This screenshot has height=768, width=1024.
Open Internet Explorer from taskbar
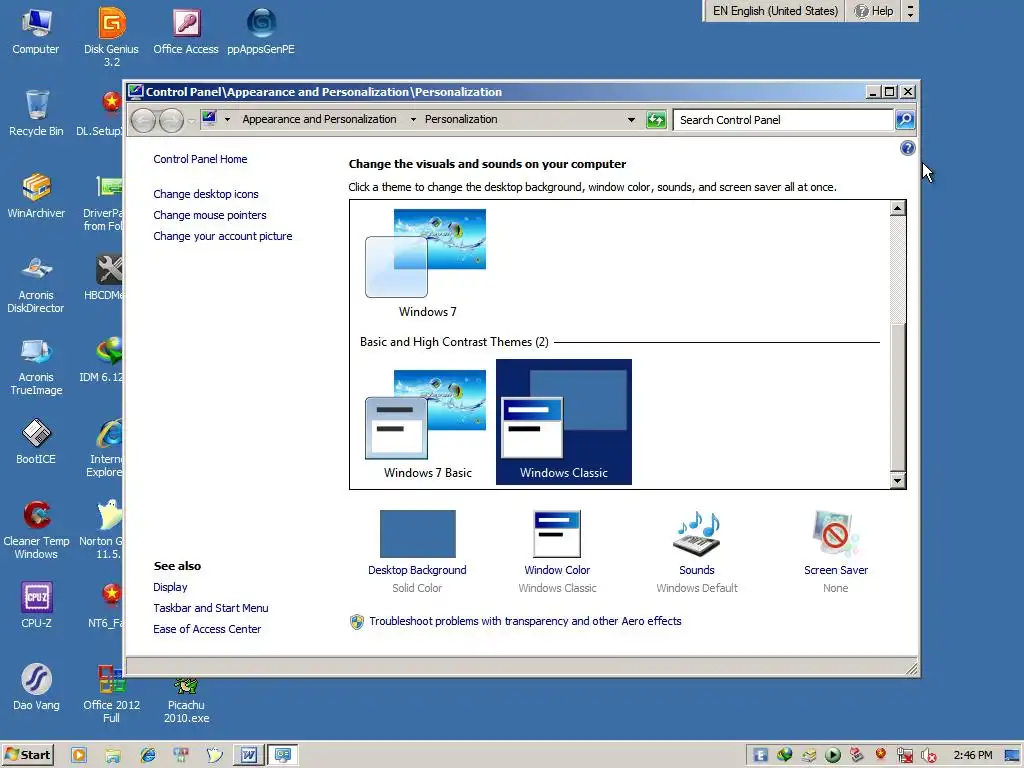pyautogui.click(x=148, y=755)
